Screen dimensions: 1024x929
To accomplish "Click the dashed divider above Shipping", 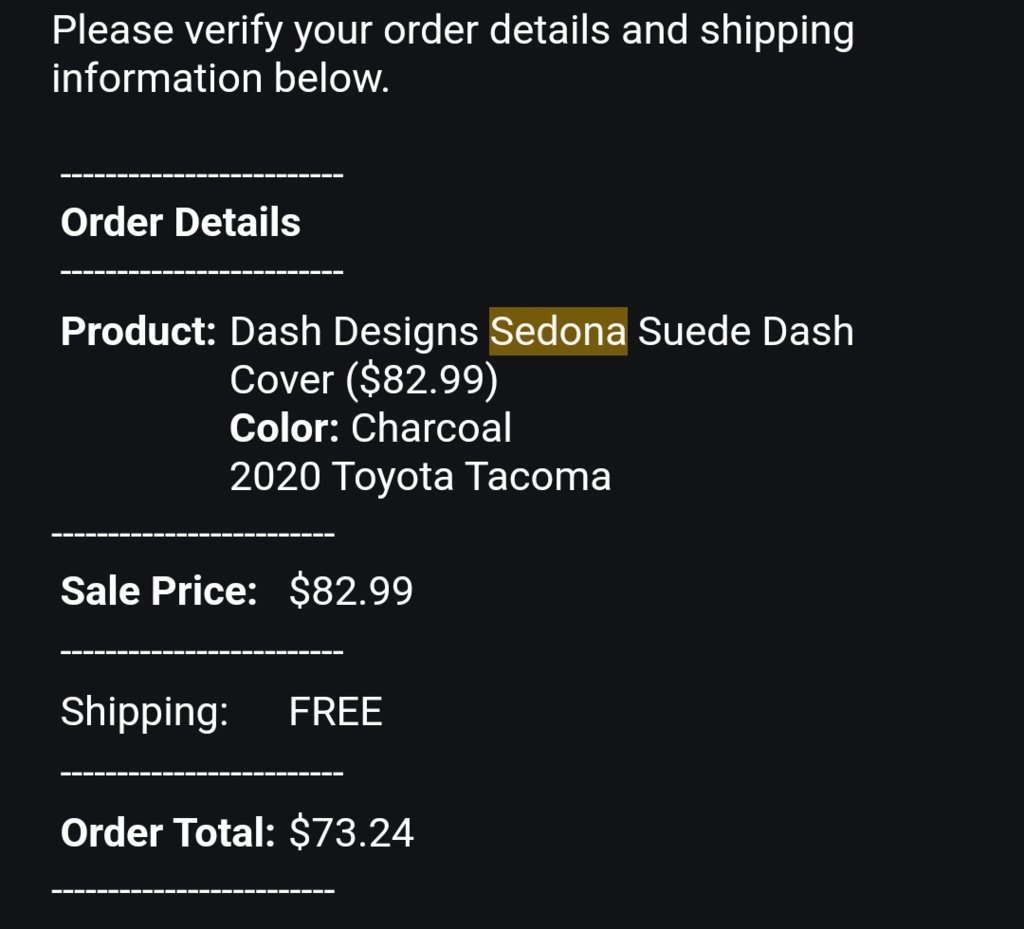I will [x=202, y=652].
